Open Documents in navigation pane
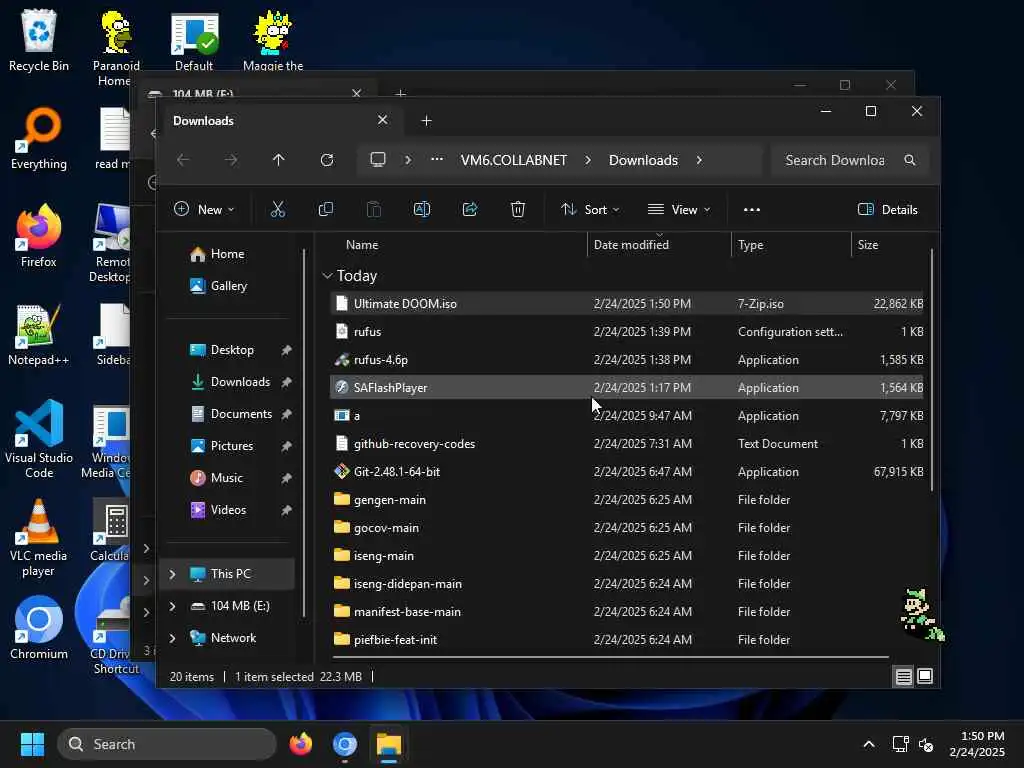Screen dimensions: 1024x768 [231, 414]
